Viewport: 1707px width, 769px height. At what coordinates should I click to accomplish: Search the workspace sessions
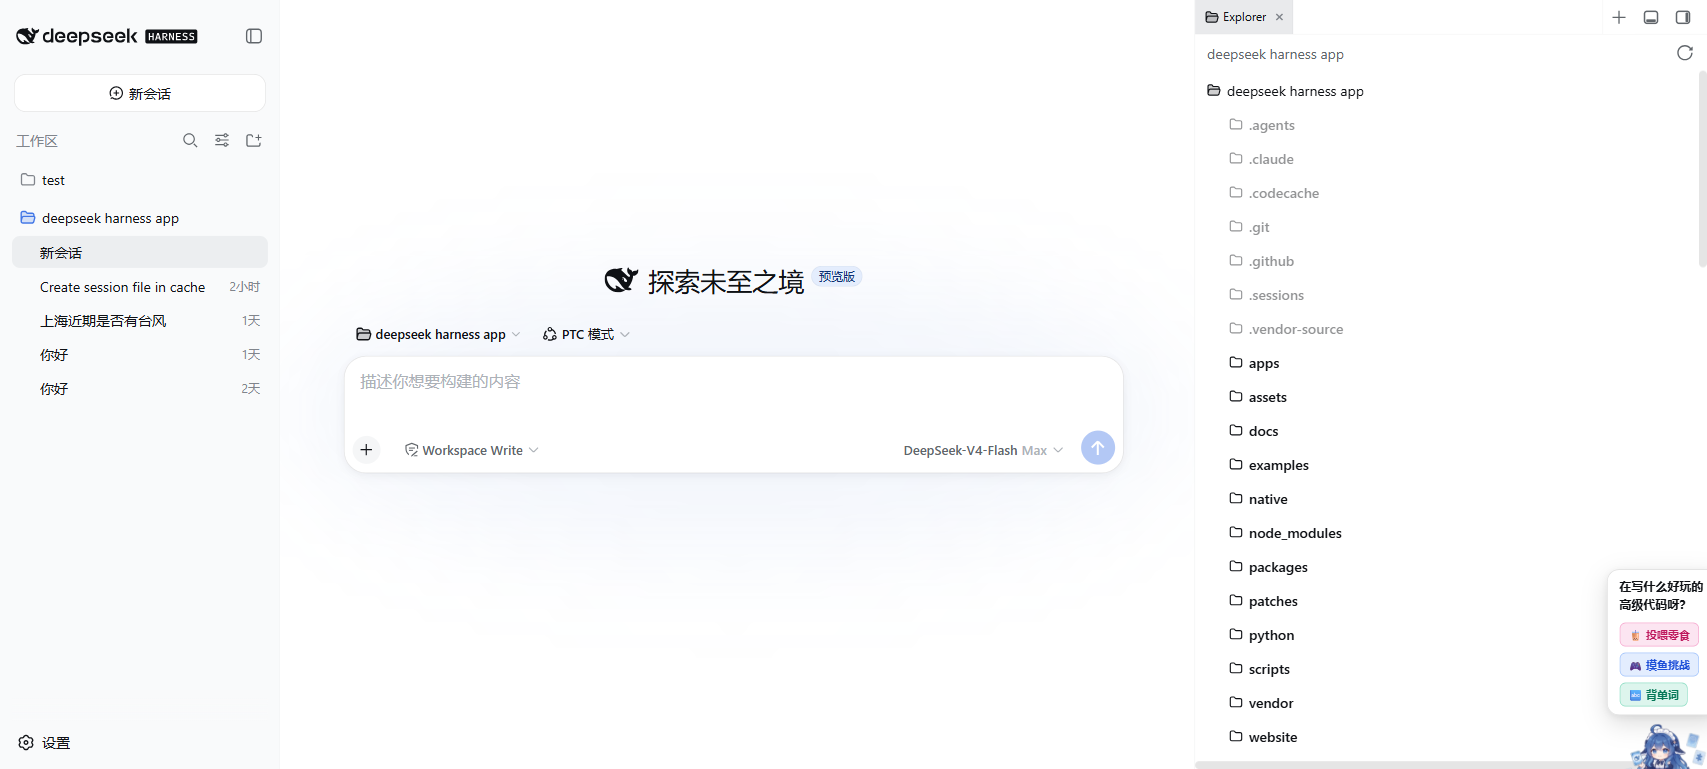(x=190, y=141)
